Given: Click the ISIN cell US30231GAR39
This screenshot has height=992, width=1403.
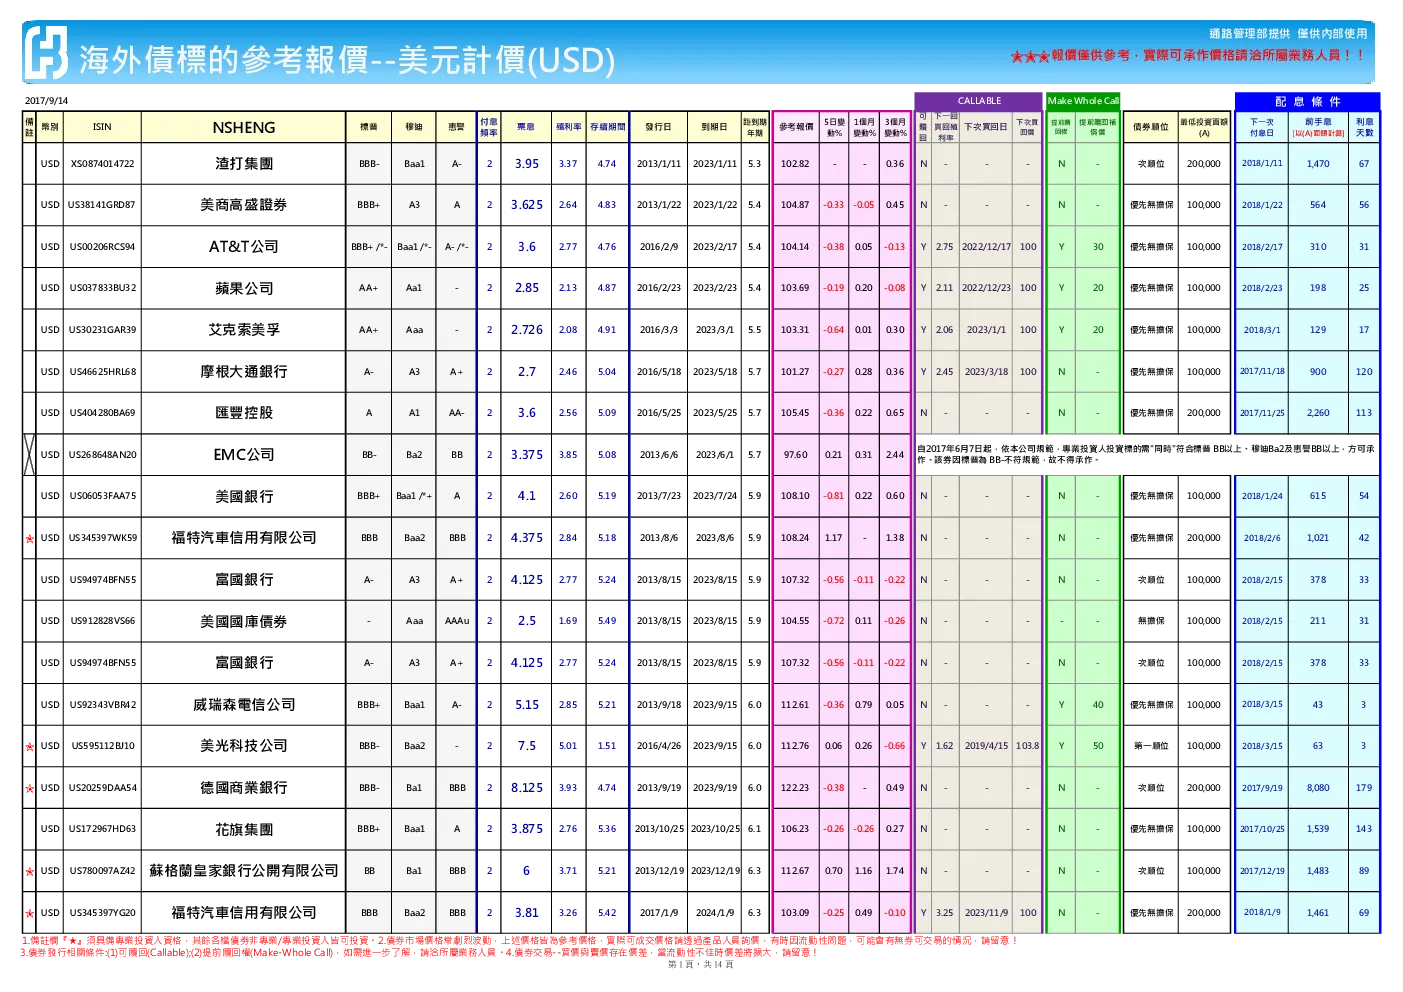Looking at the screenshot, I should [x=102, y=330].
